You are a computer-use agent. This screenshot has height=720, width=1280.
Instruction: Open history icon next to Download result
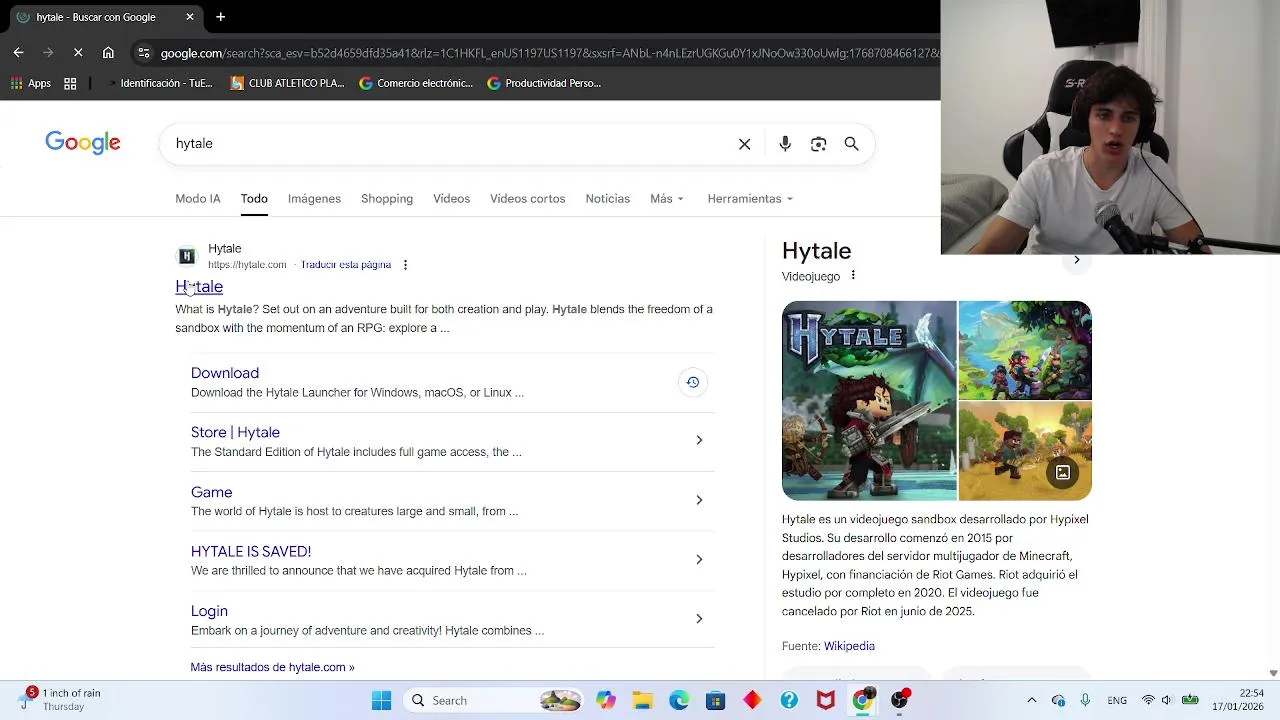tap(692, 382)
